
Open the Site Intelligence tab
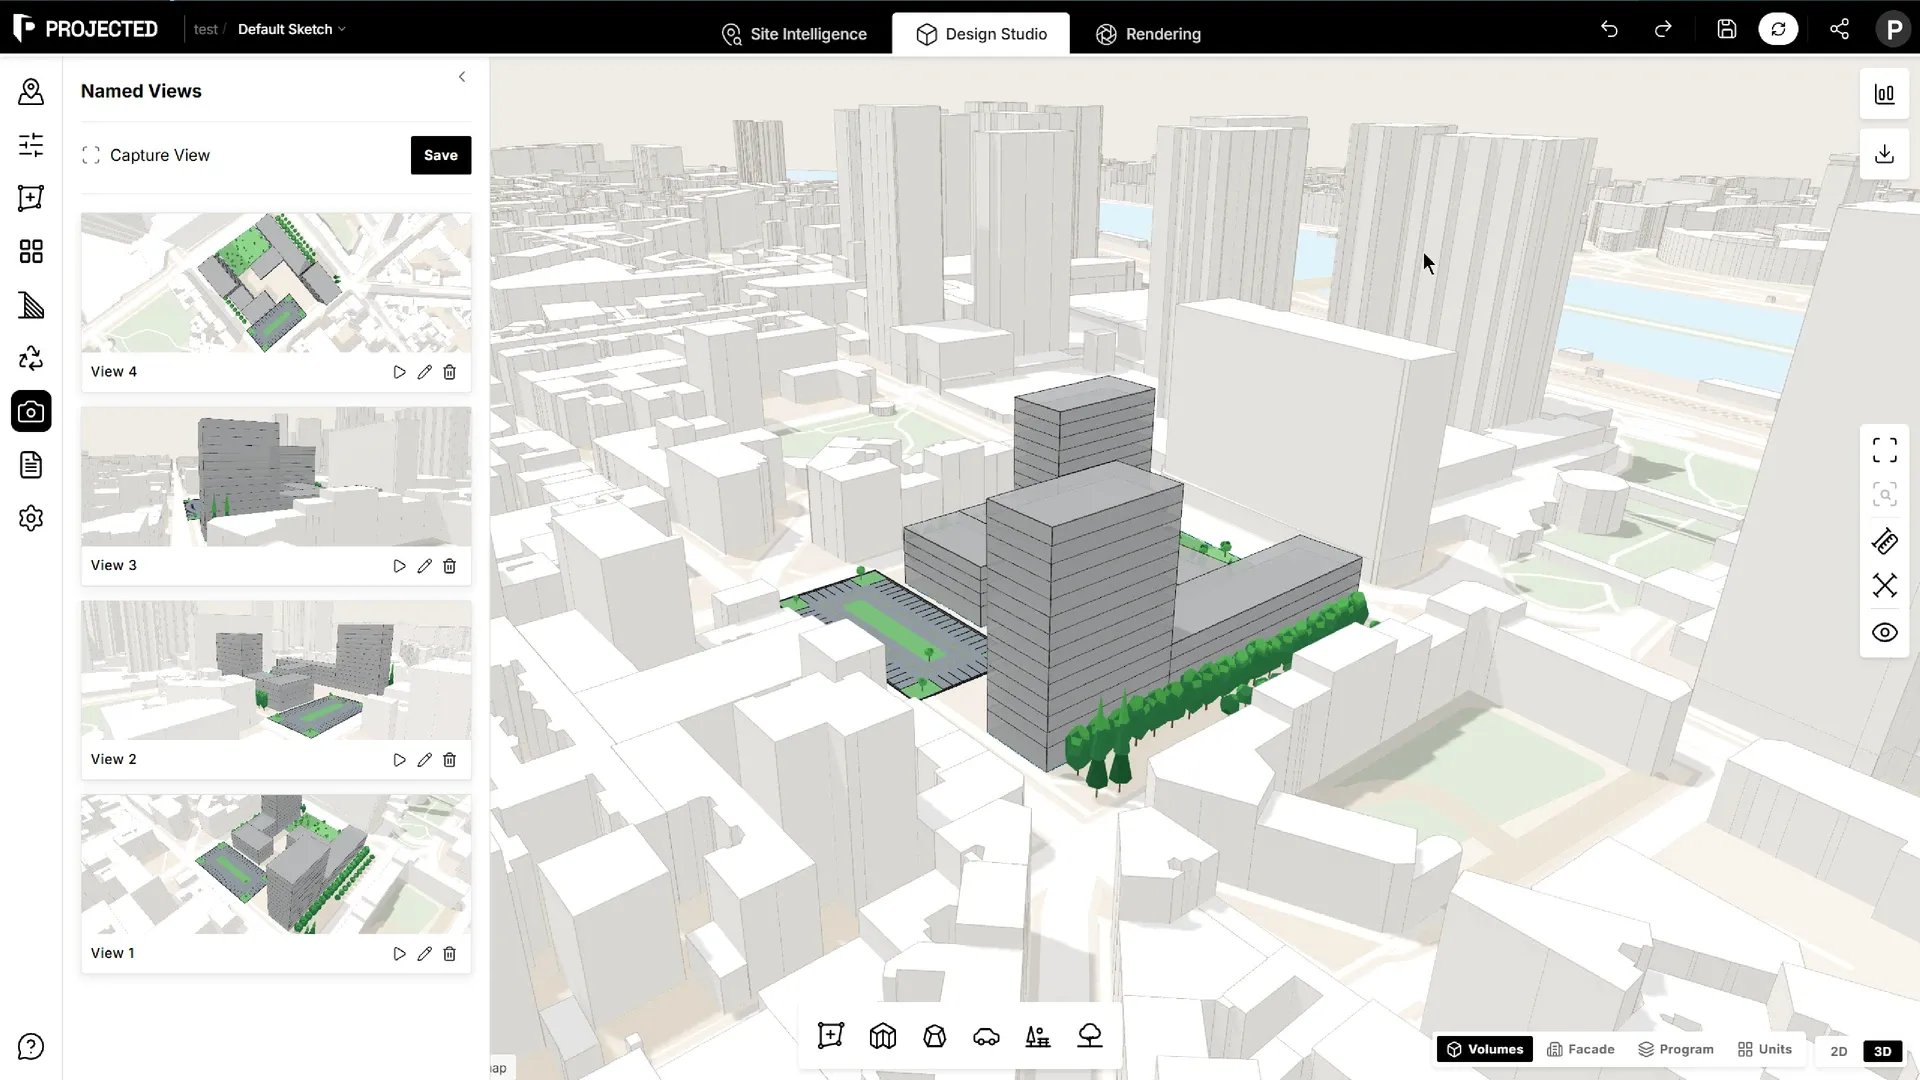[794, 34]
